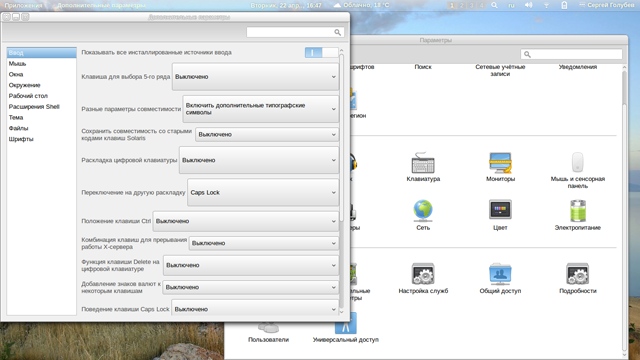Open volume indicator in top panel
The image size is (640, 360).
(x=529, y=5)
